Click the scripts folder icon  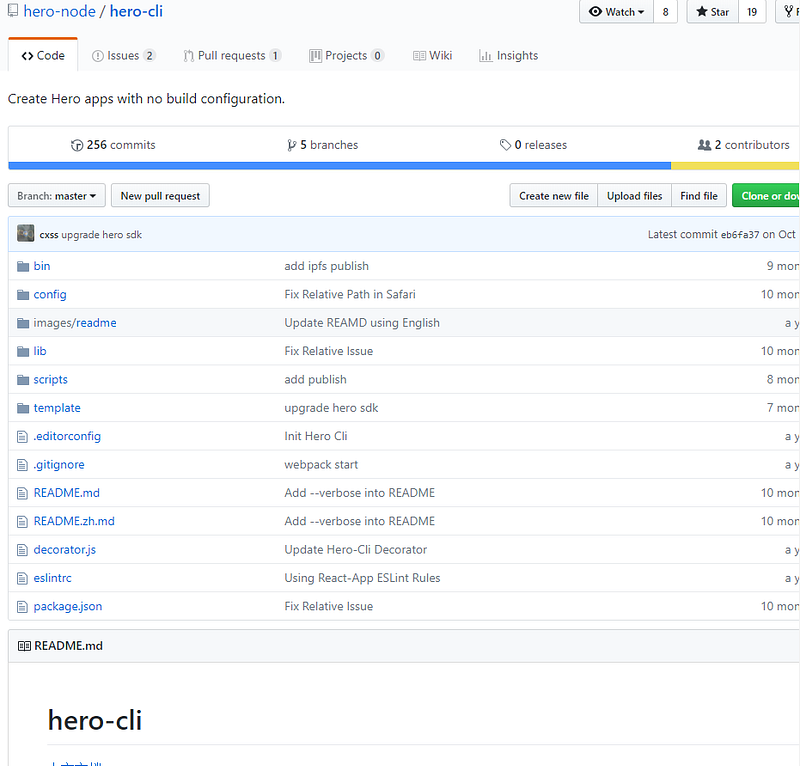pyautogui.click(x=23, y=380)
